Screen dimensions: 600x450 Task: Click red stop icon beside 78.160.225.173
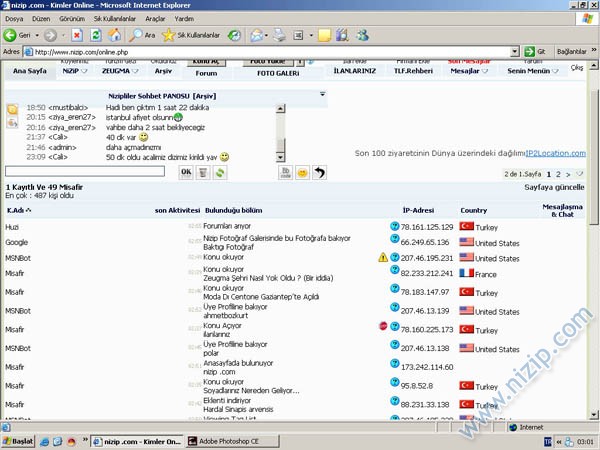pyautogui.click(x=383, y=326)
